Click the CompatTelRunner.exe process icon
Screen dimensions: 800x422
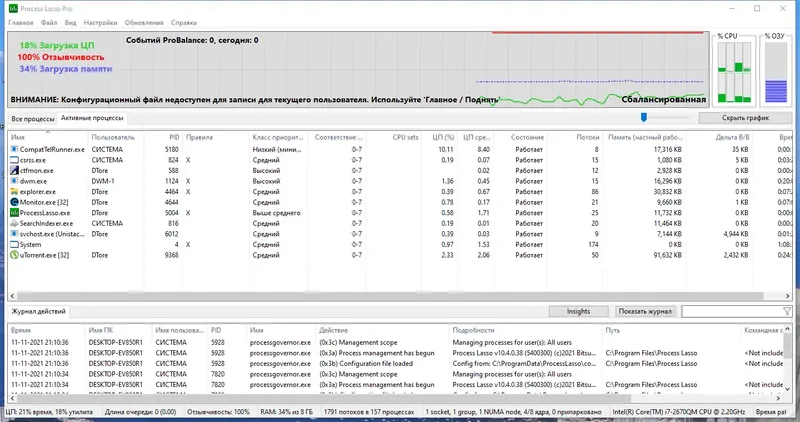click(x=14, y=150)
